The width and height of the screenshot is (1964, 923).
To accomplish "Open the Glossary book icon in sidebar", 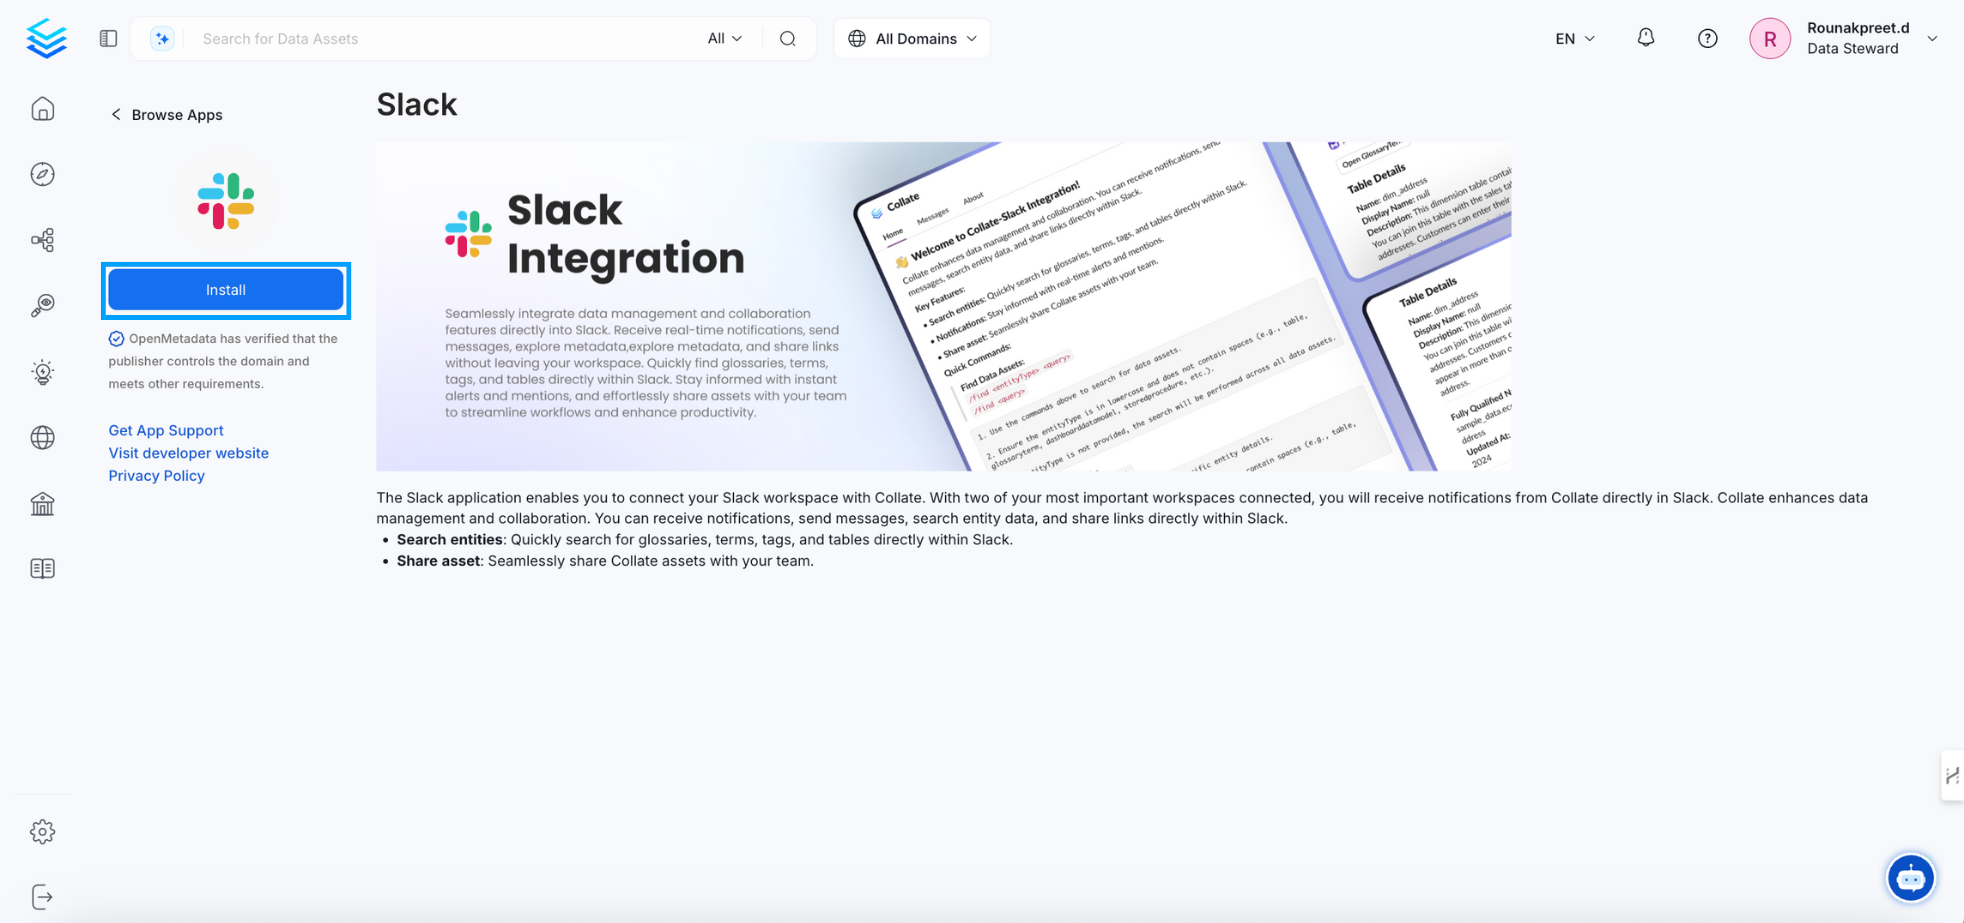I will 42,569.
